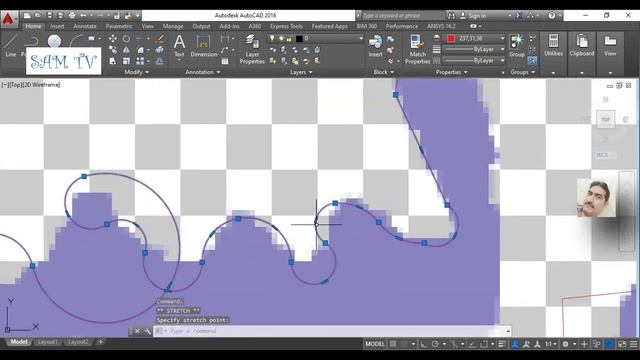Click the ViewCube TOP face
The width and height of the screenshot is (640, 360).
(606, 120)
